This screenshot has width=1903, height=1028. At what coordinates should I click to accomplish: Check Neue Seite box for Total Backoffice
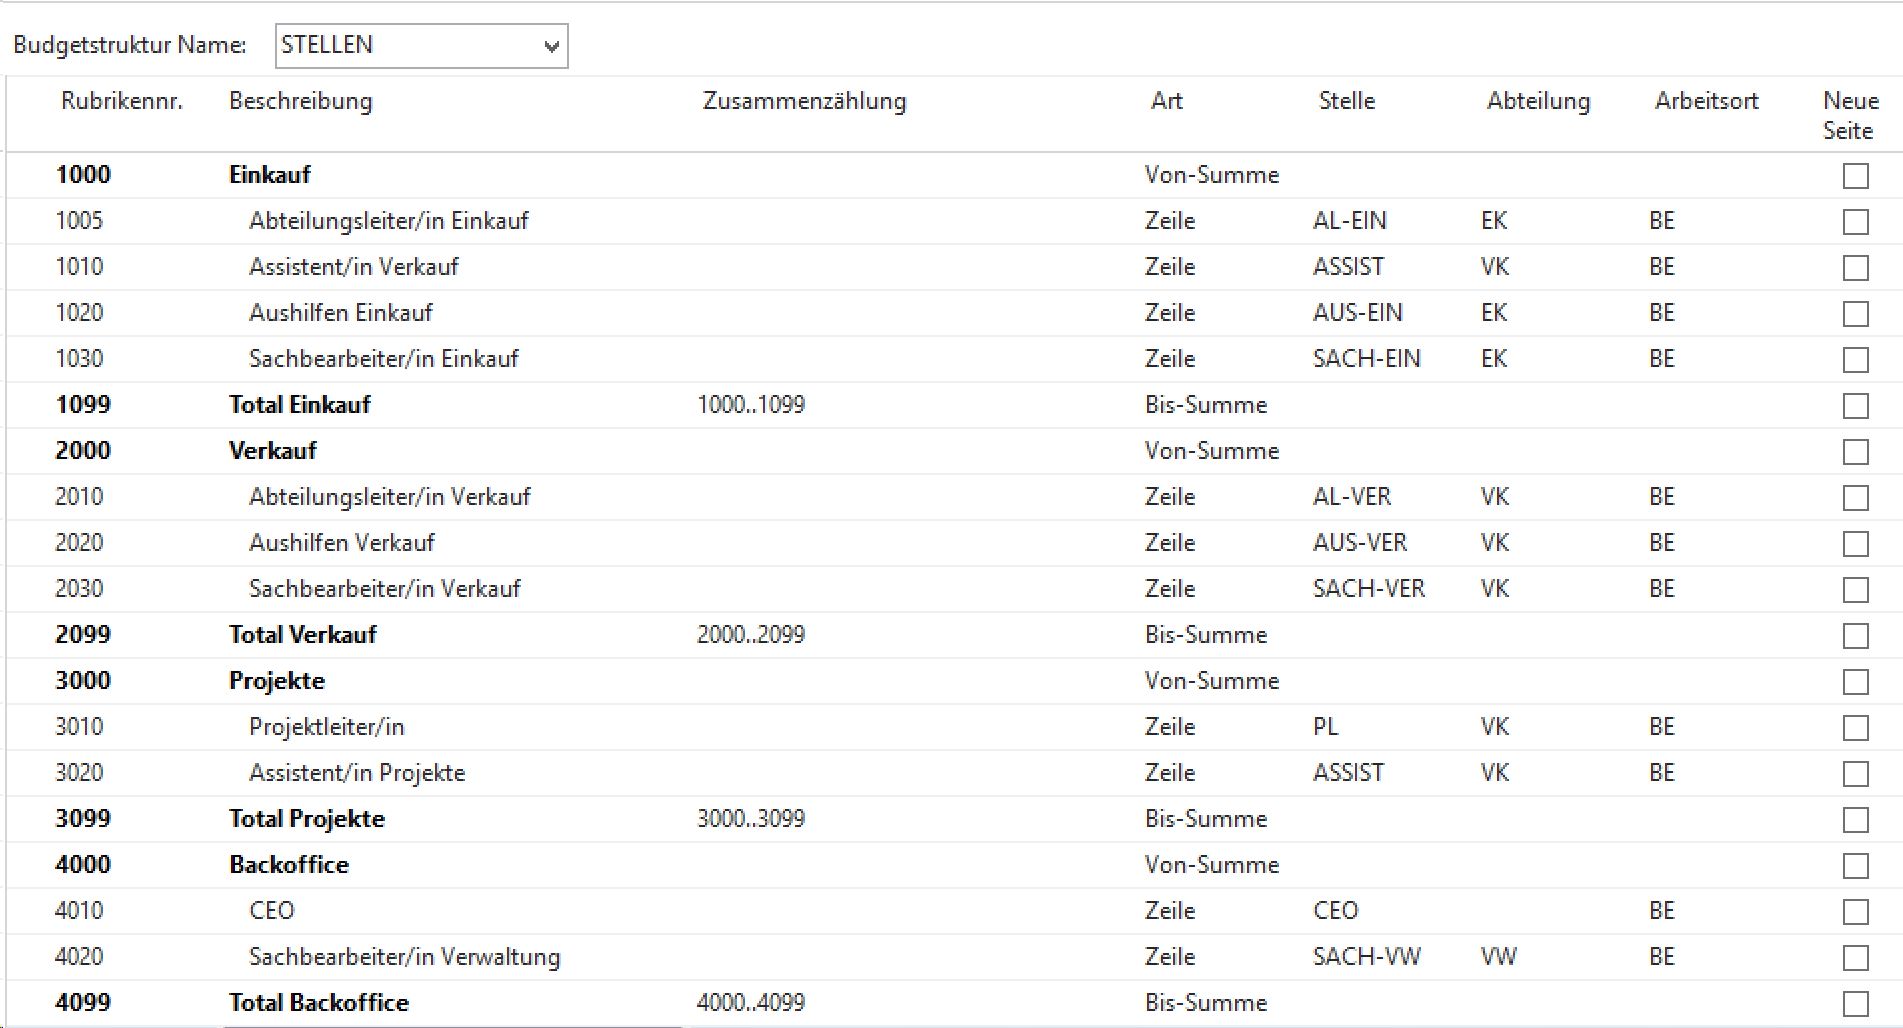[1855, 1004]
